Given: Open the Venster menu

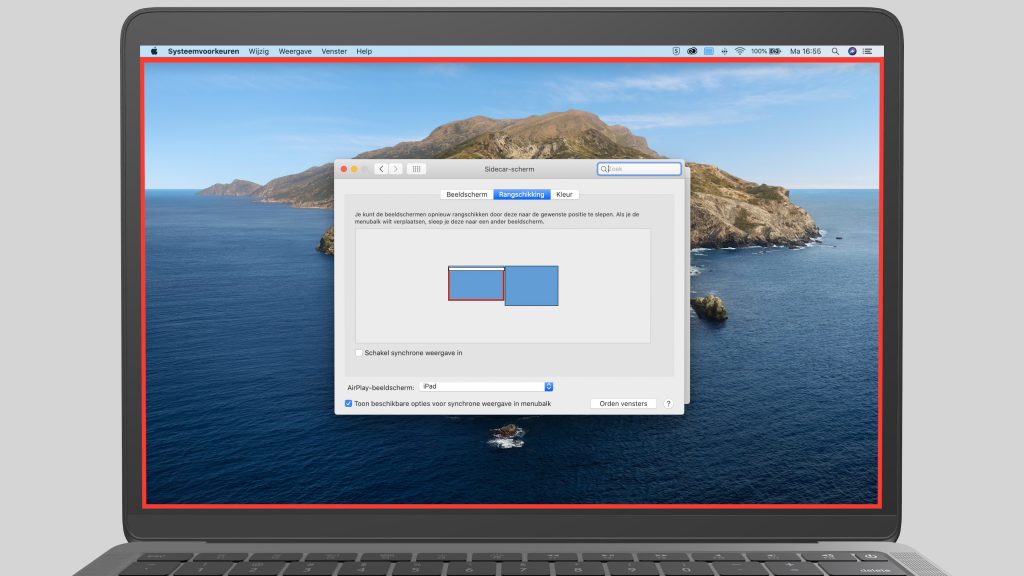Looking at the screenshot, I should pos(334,51).
